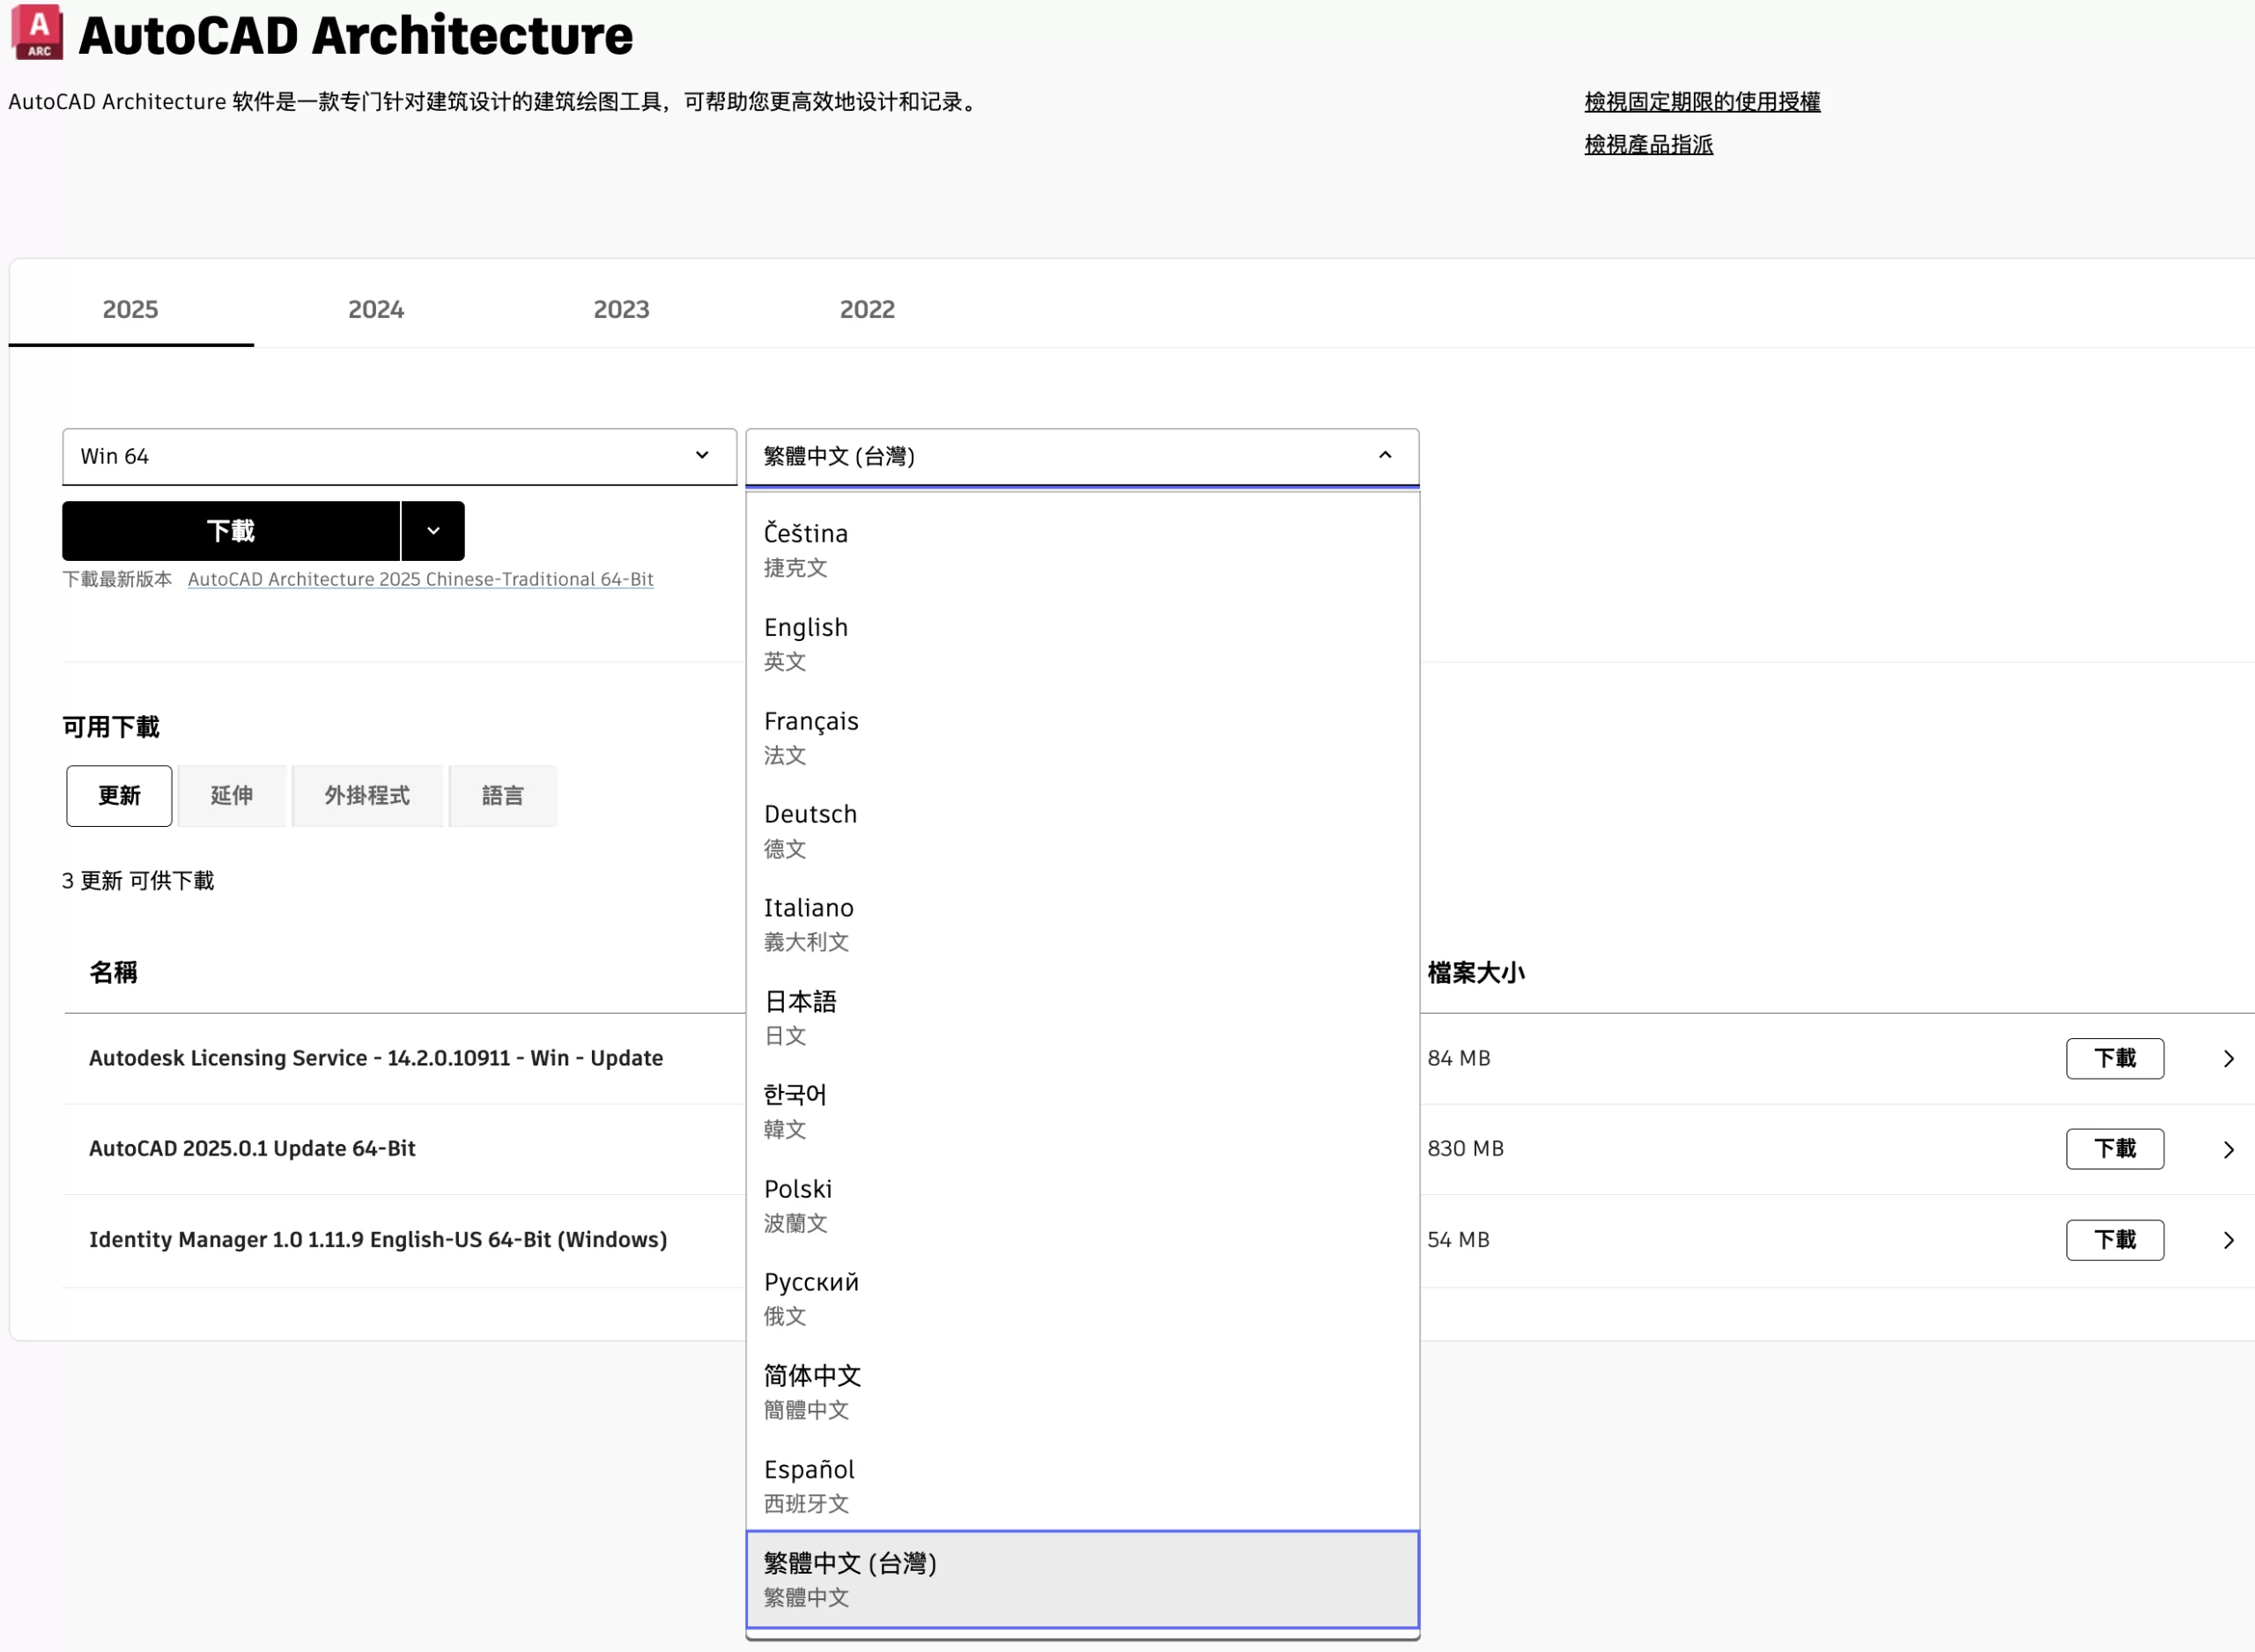Select the 語言 filter toggle
Screen dimensions: 2255x1652
(502, 796)
